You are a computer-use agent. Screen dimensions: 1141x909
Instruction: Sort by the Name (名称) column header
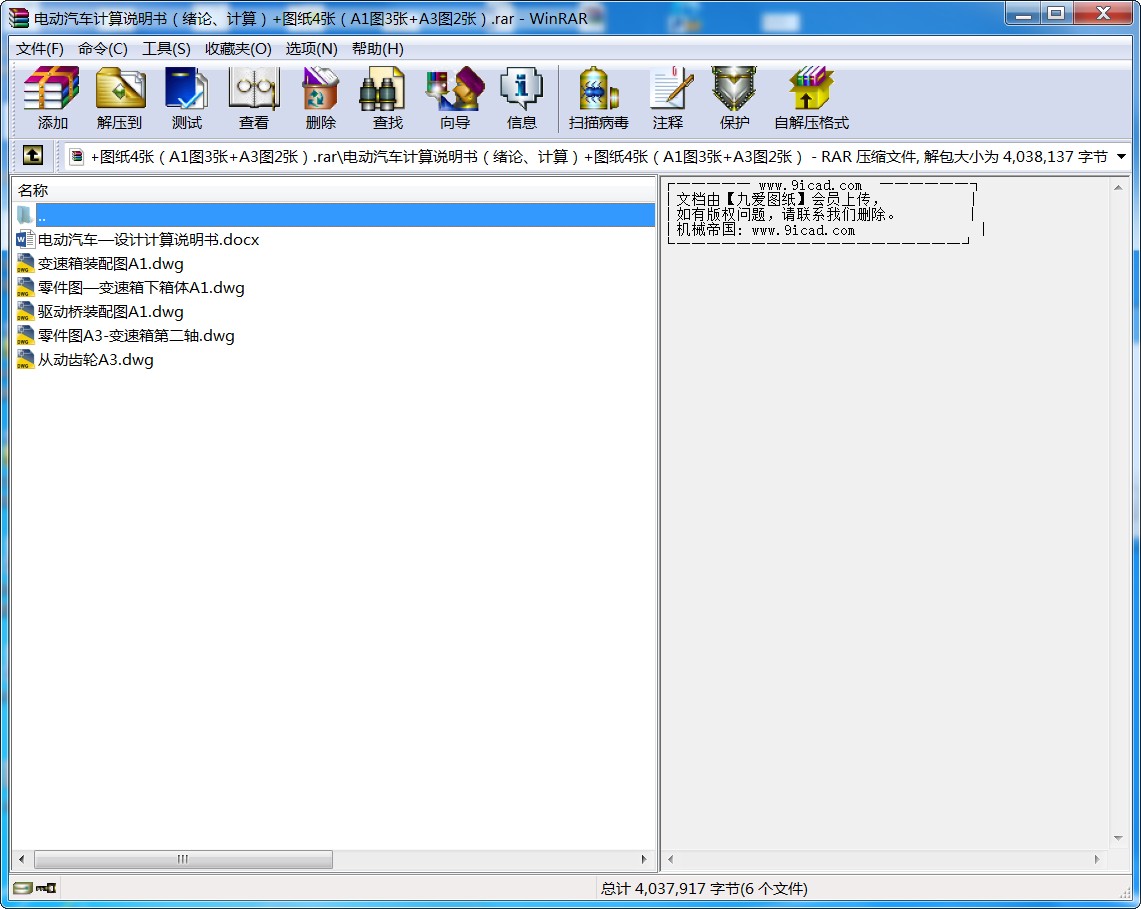(334, 190)
